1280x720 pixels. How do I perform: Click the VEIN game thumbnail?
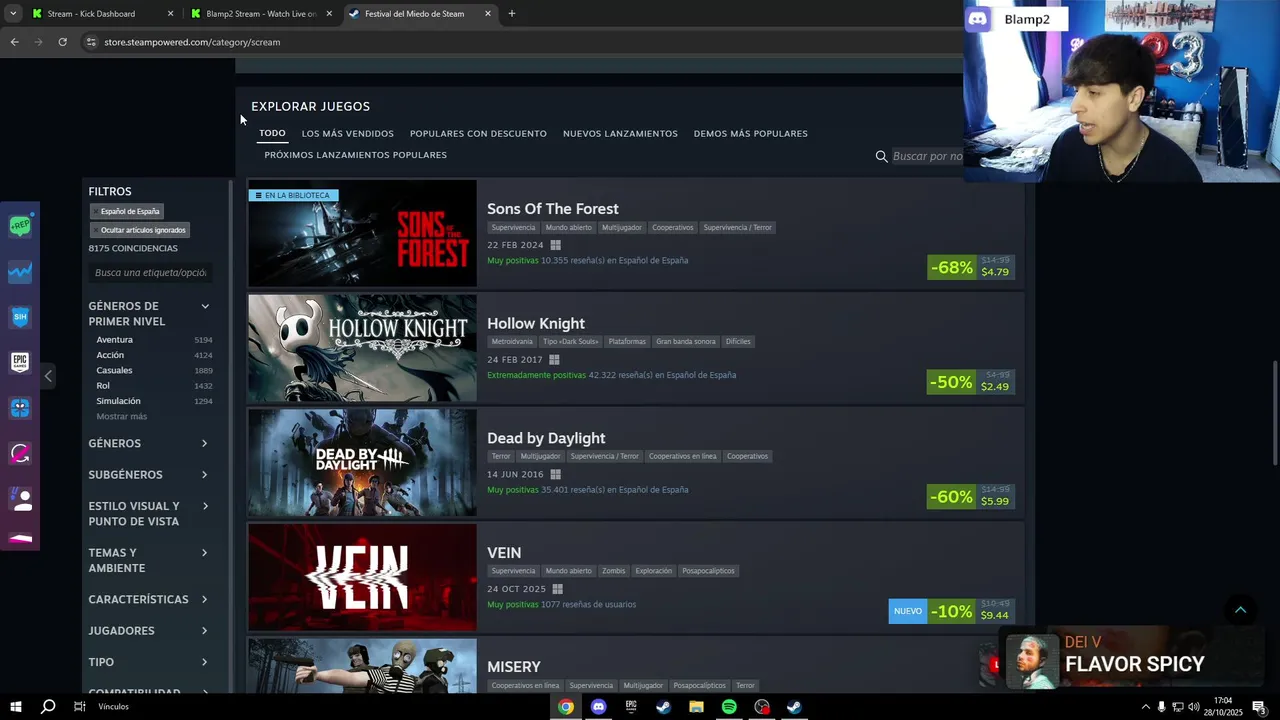coord(362,578)
